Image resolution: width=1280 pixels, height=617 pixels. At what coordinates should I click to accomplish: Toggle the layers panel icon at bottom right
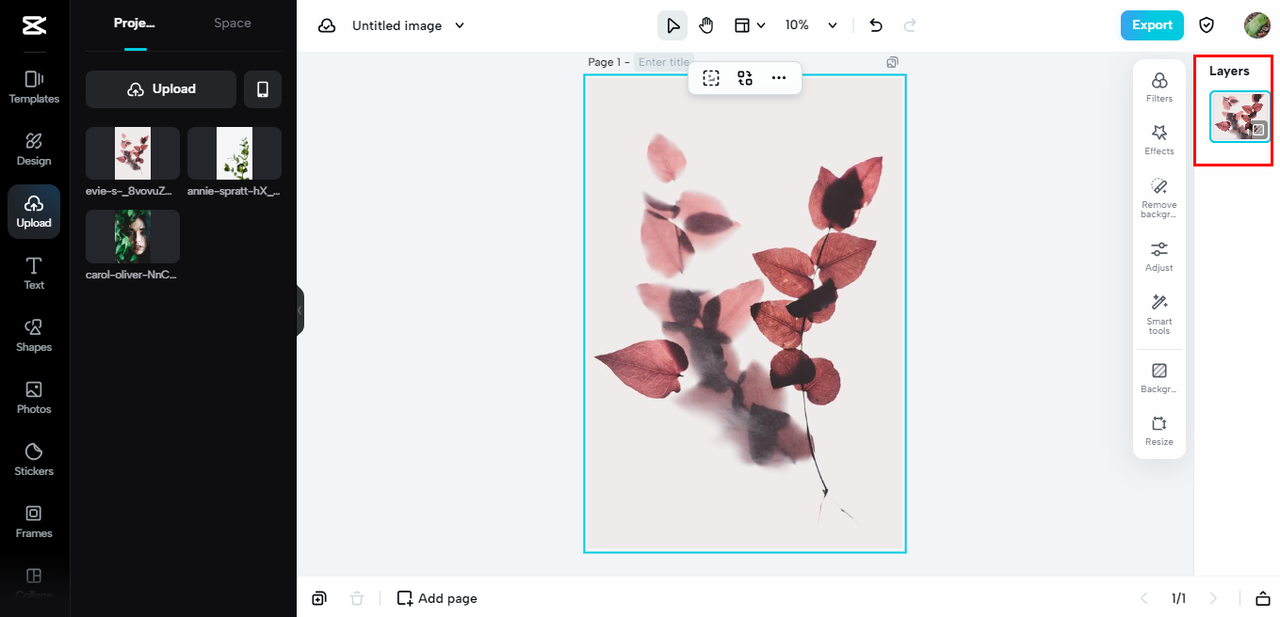(x=1262, y=598)
